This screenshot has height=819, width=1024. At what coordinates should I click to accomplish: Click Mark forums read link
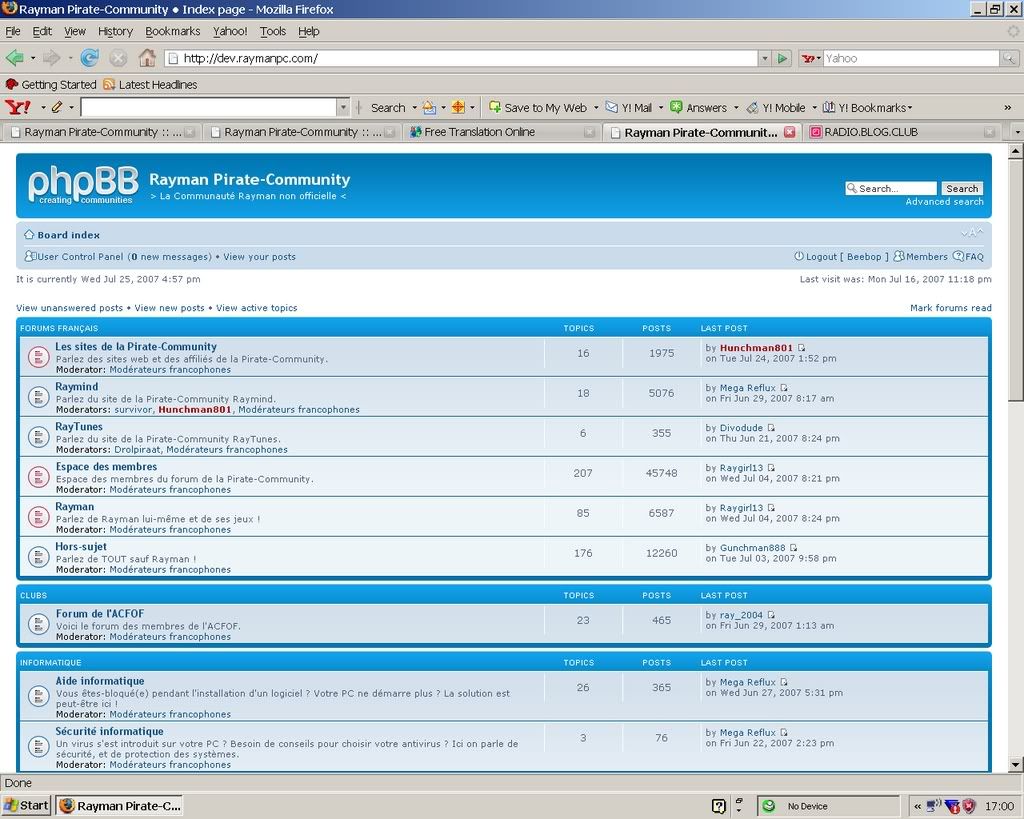pyautogui.click(x=950, y=308)
